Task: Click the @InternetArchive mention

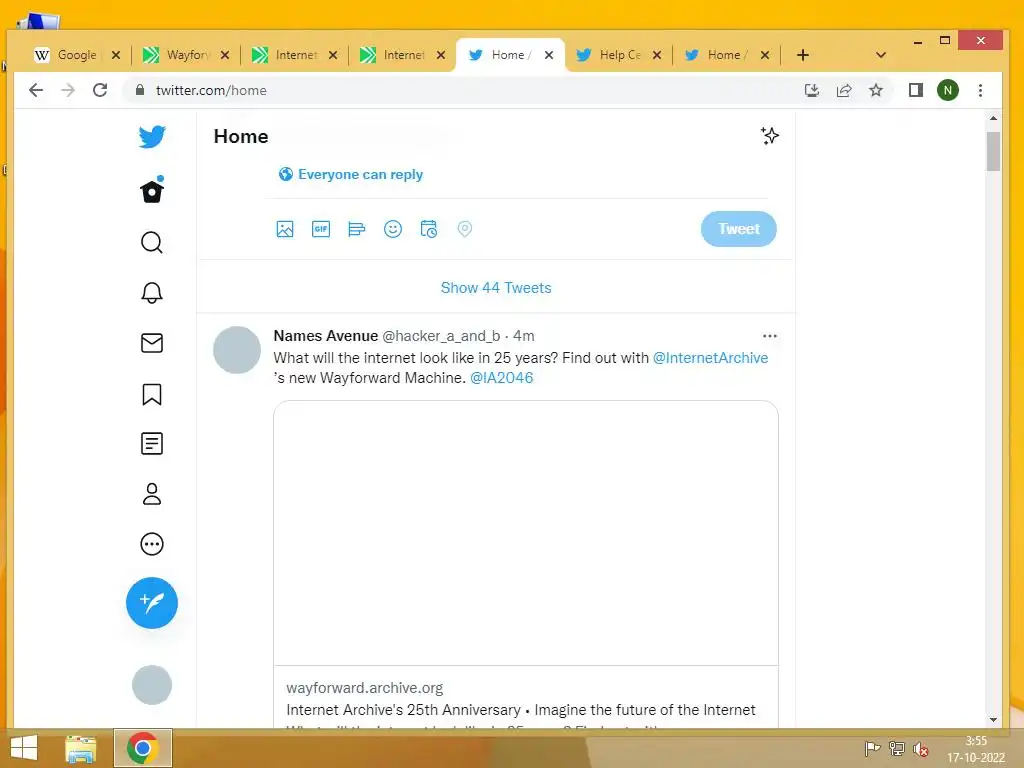Action: (x=711, y=358)
